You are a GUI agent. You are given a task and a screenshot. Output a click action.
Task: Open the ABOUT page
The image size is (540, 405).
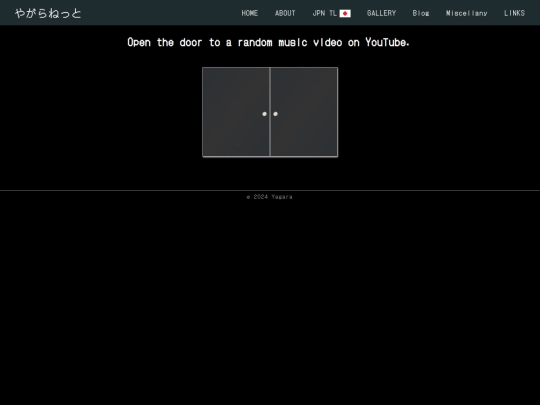(285, 13)
